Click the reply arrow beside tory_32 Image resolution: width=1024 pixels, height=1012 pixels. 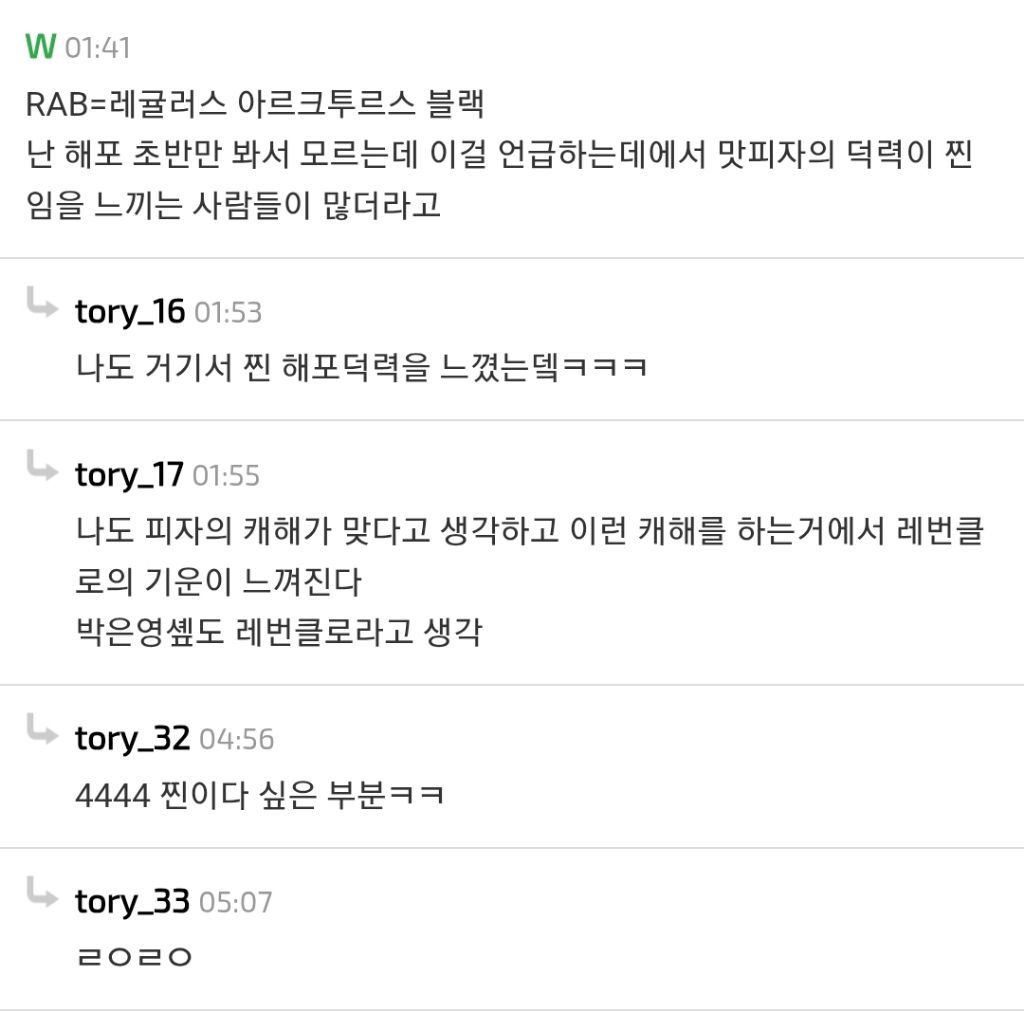click(42, 730)
